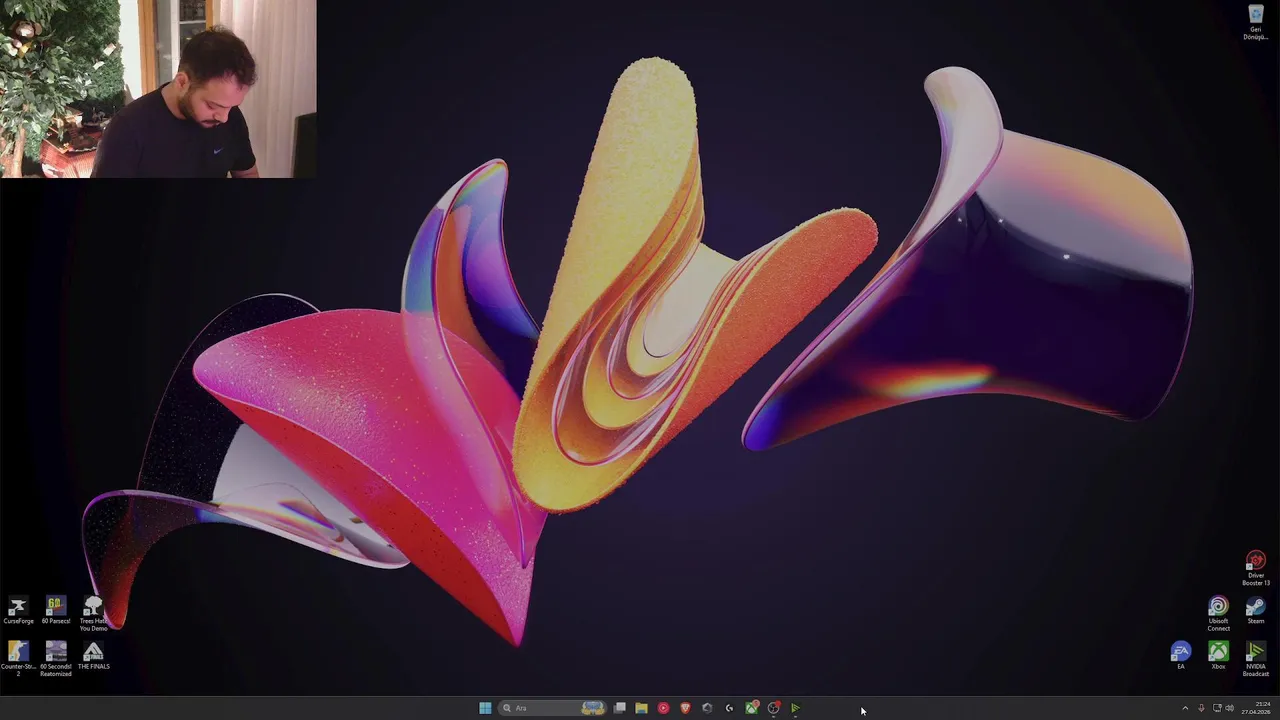Viewport: 1280px width, 720px height.
Task: Open the CurseForge desktop shortcut
Action: click(18, 611)
